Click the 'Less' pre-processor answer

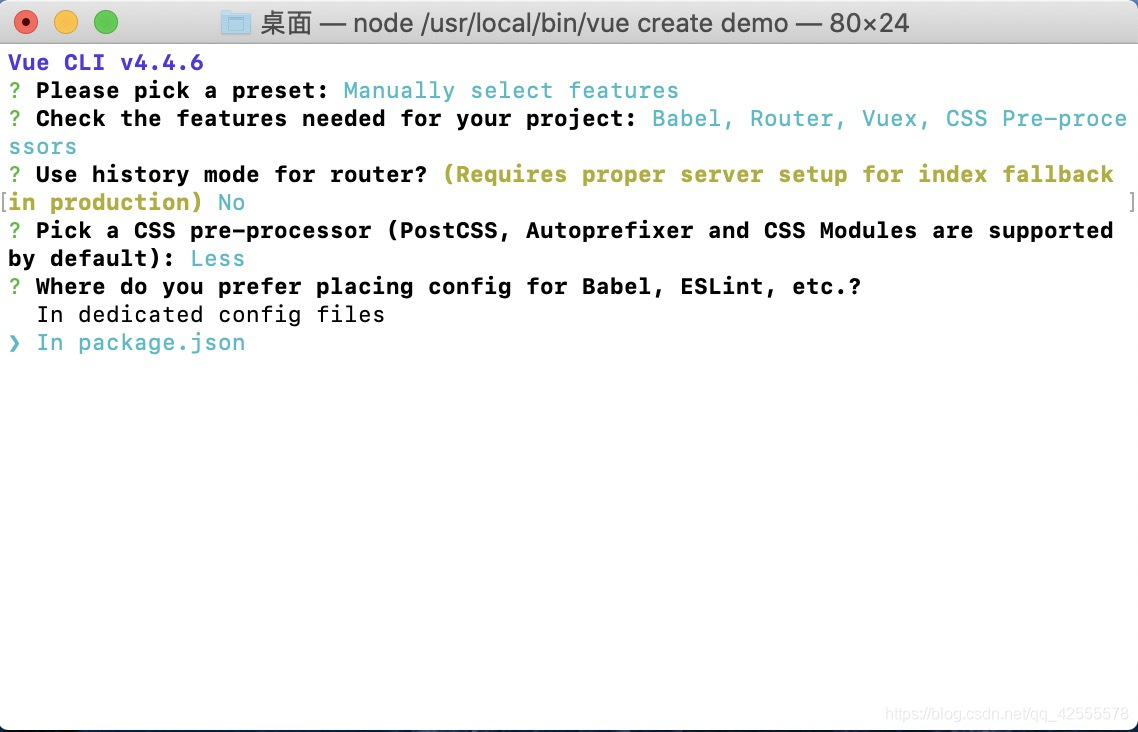(x=218, y=259)
